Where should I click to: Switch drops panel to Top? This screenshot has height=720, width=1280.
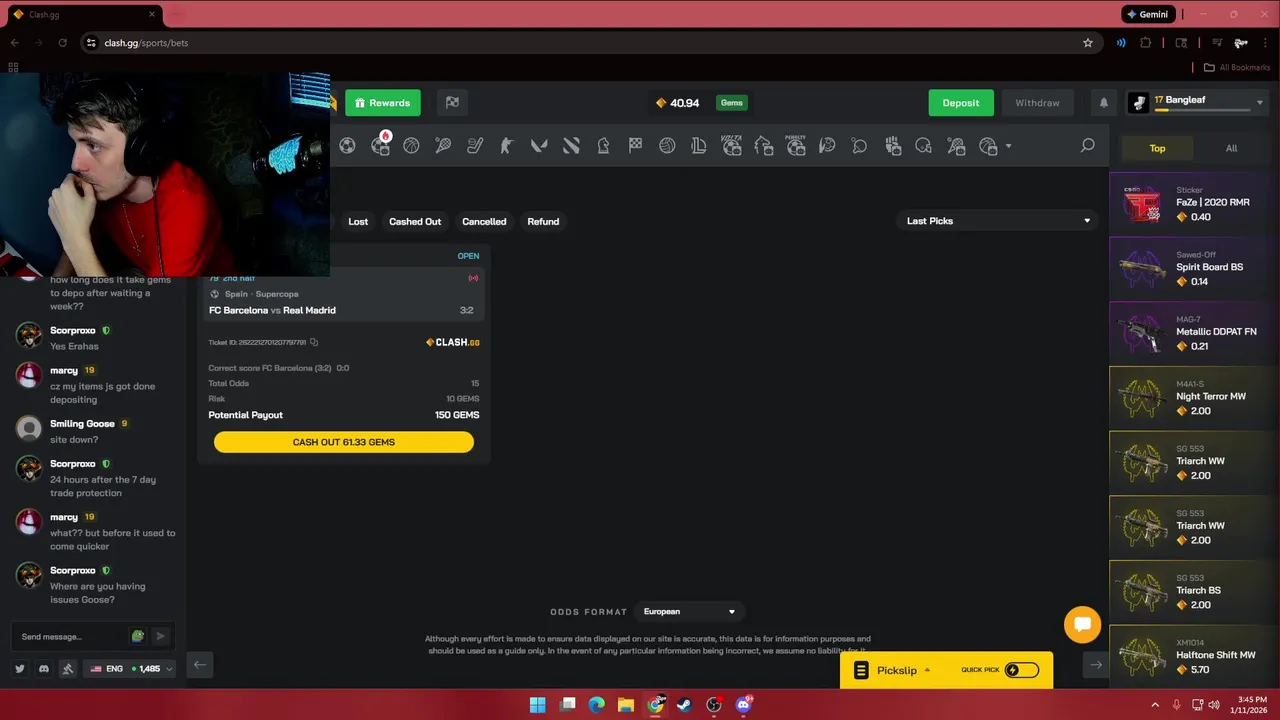click(x=1157, y=148)
